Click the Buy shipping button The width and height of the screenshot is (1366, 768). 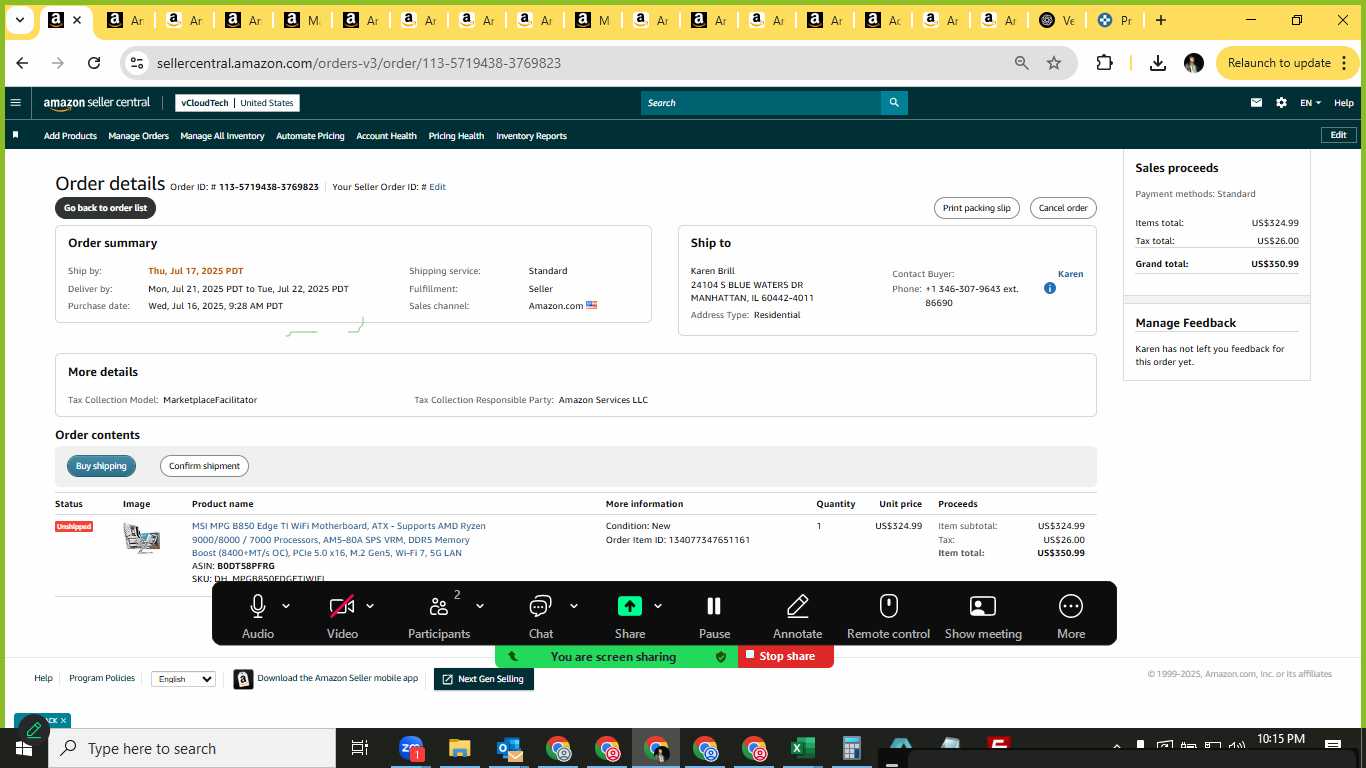(101, 466)
